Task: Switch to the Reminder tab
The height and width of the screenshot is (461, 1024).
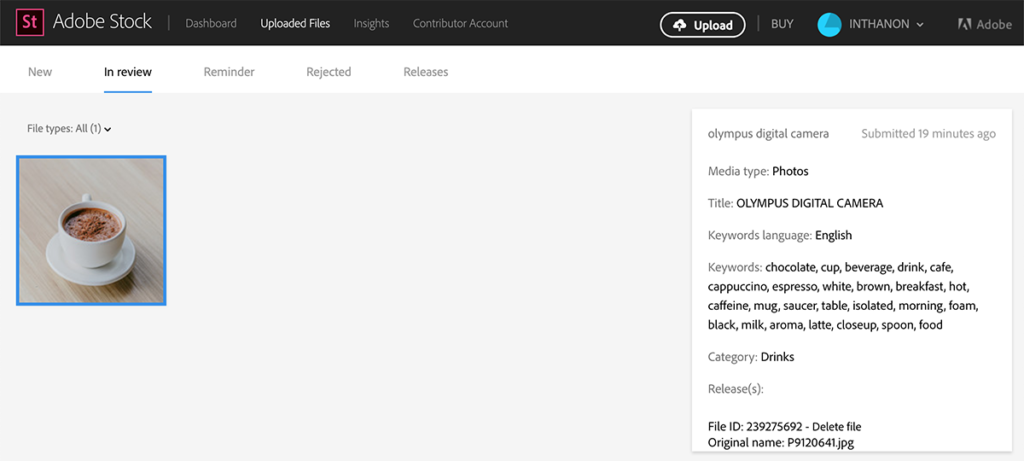Action: [x=229, y=72]
